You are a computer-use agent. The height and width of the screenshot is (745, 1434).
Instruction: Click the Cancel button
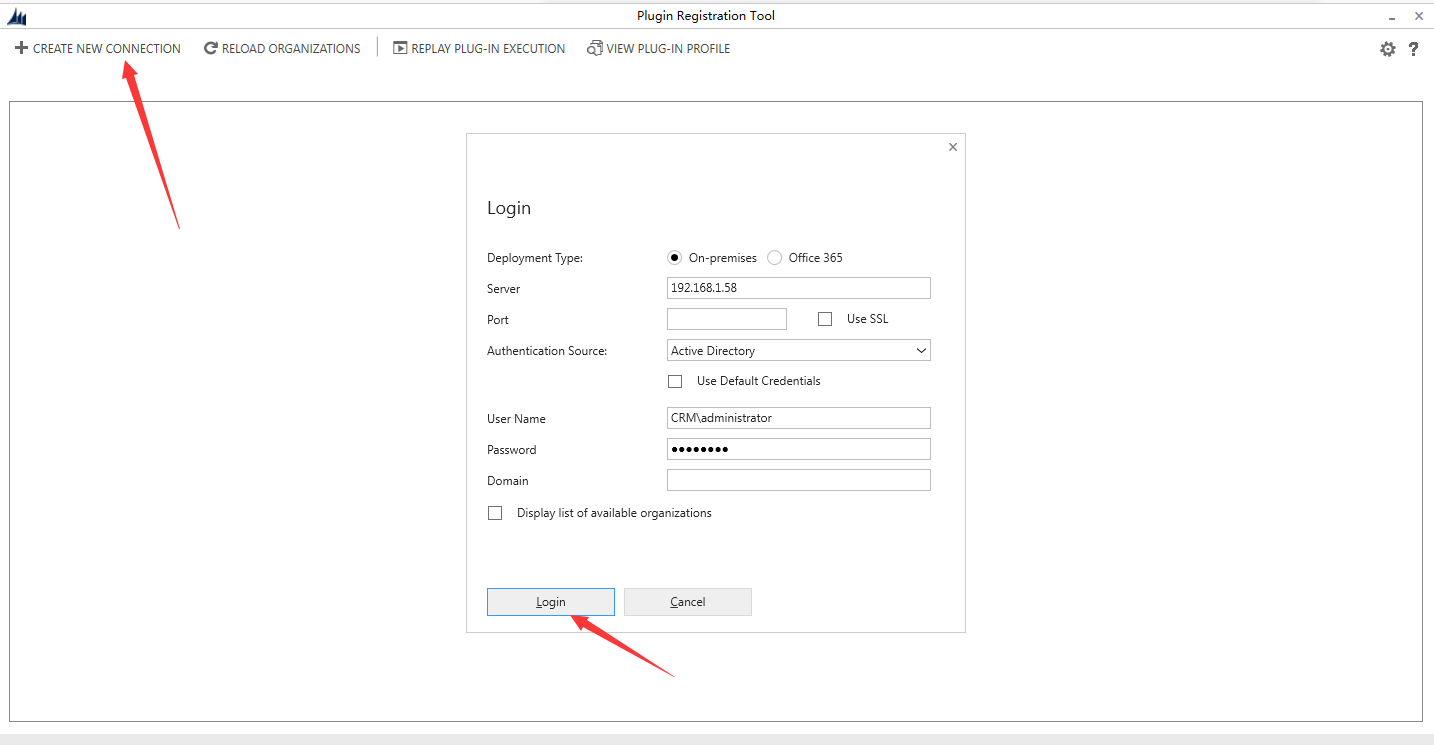(688, 602)
